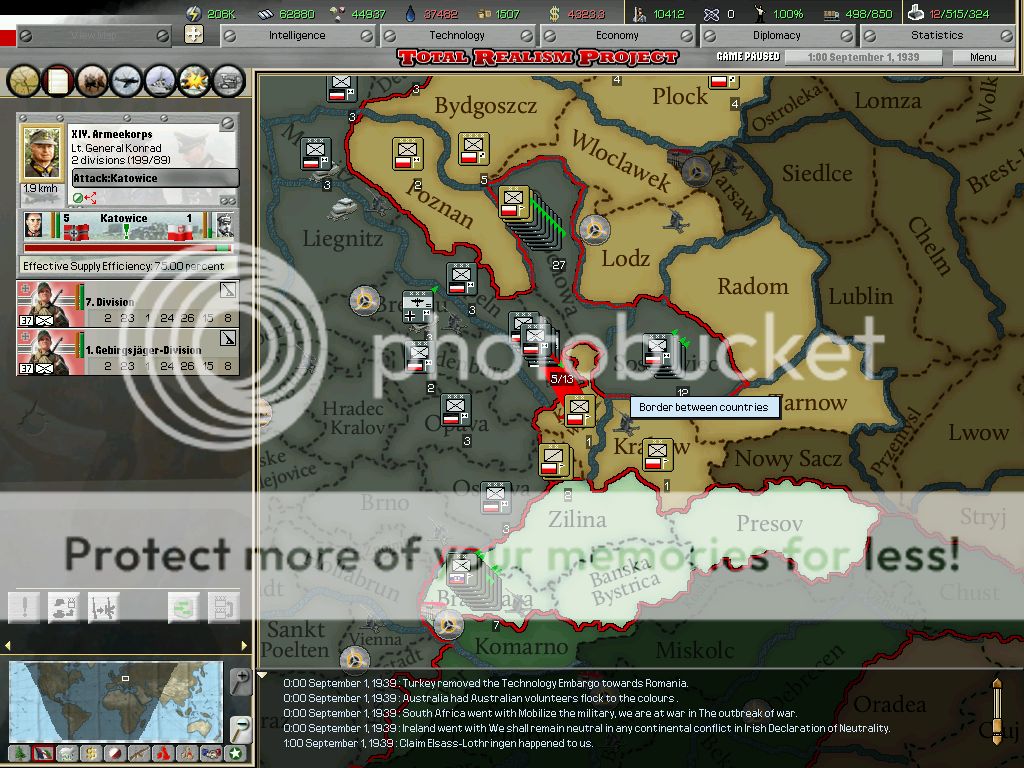The height and width of the screenshot is (768, 1024).
Task: Select the 1. Gebirgsjäger-Division row
Action: 128,357
